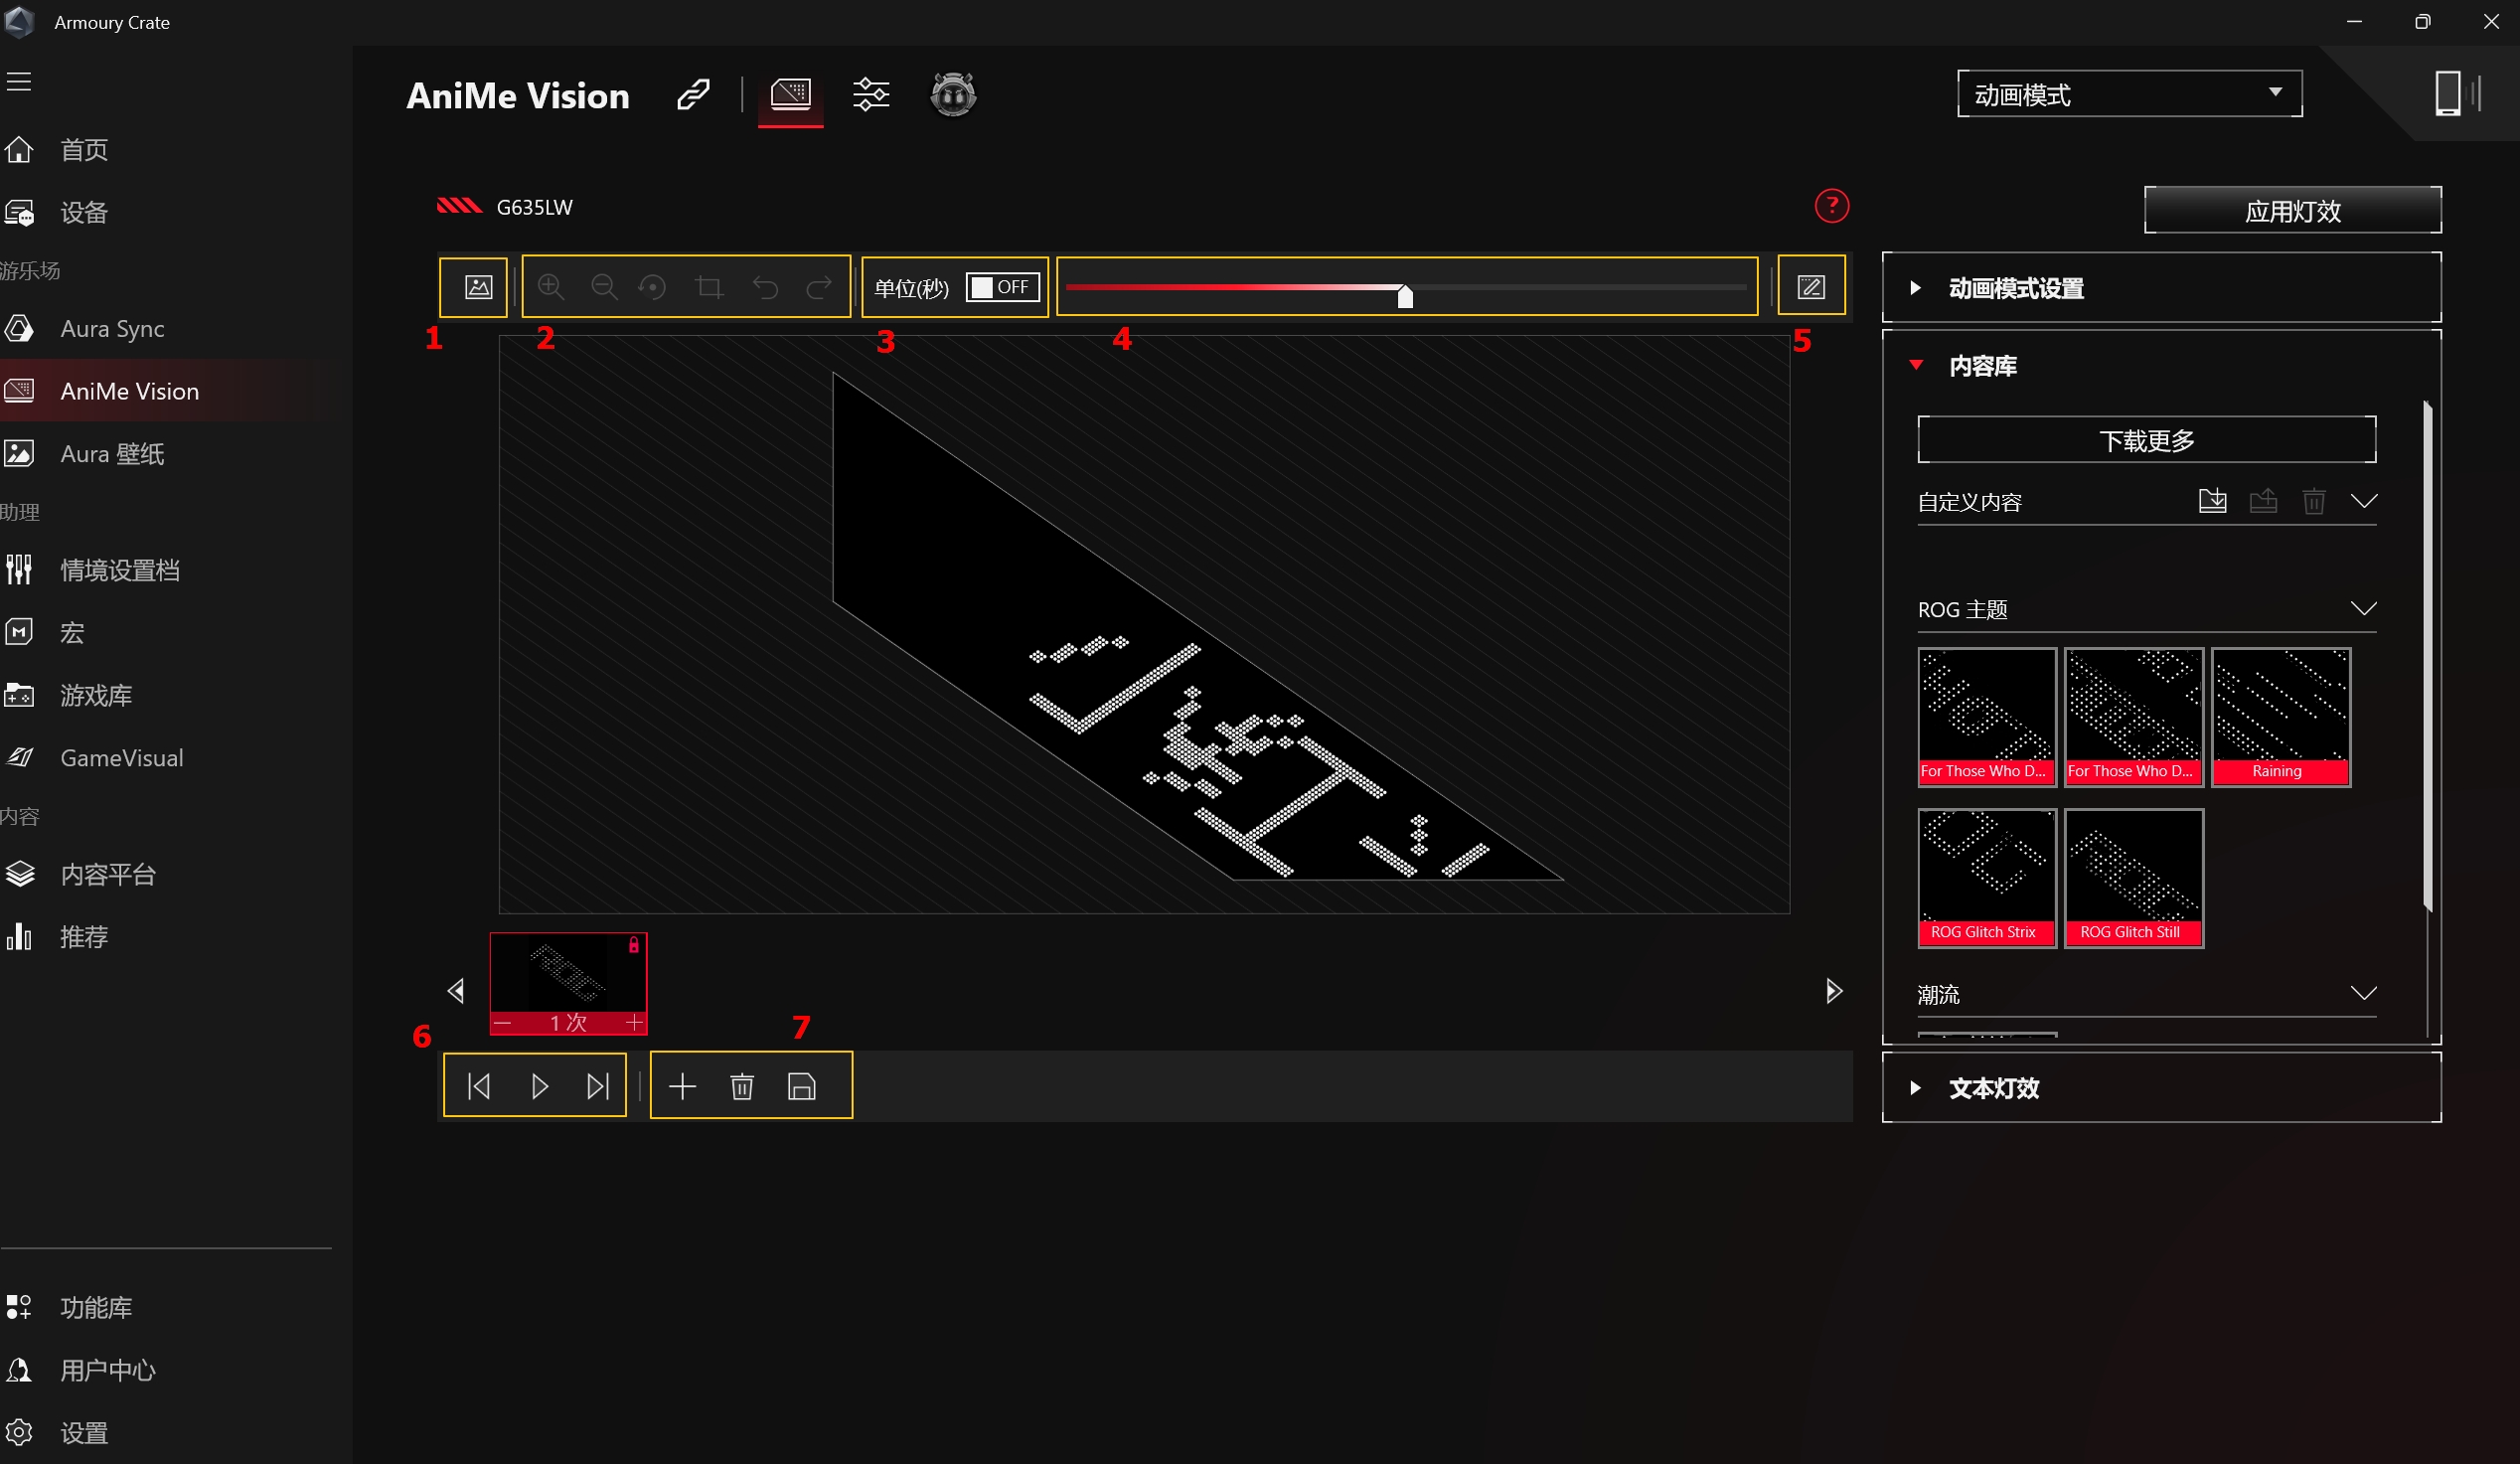Select the crop tool
The image size is (2520, 1464).
coord(709,288)
